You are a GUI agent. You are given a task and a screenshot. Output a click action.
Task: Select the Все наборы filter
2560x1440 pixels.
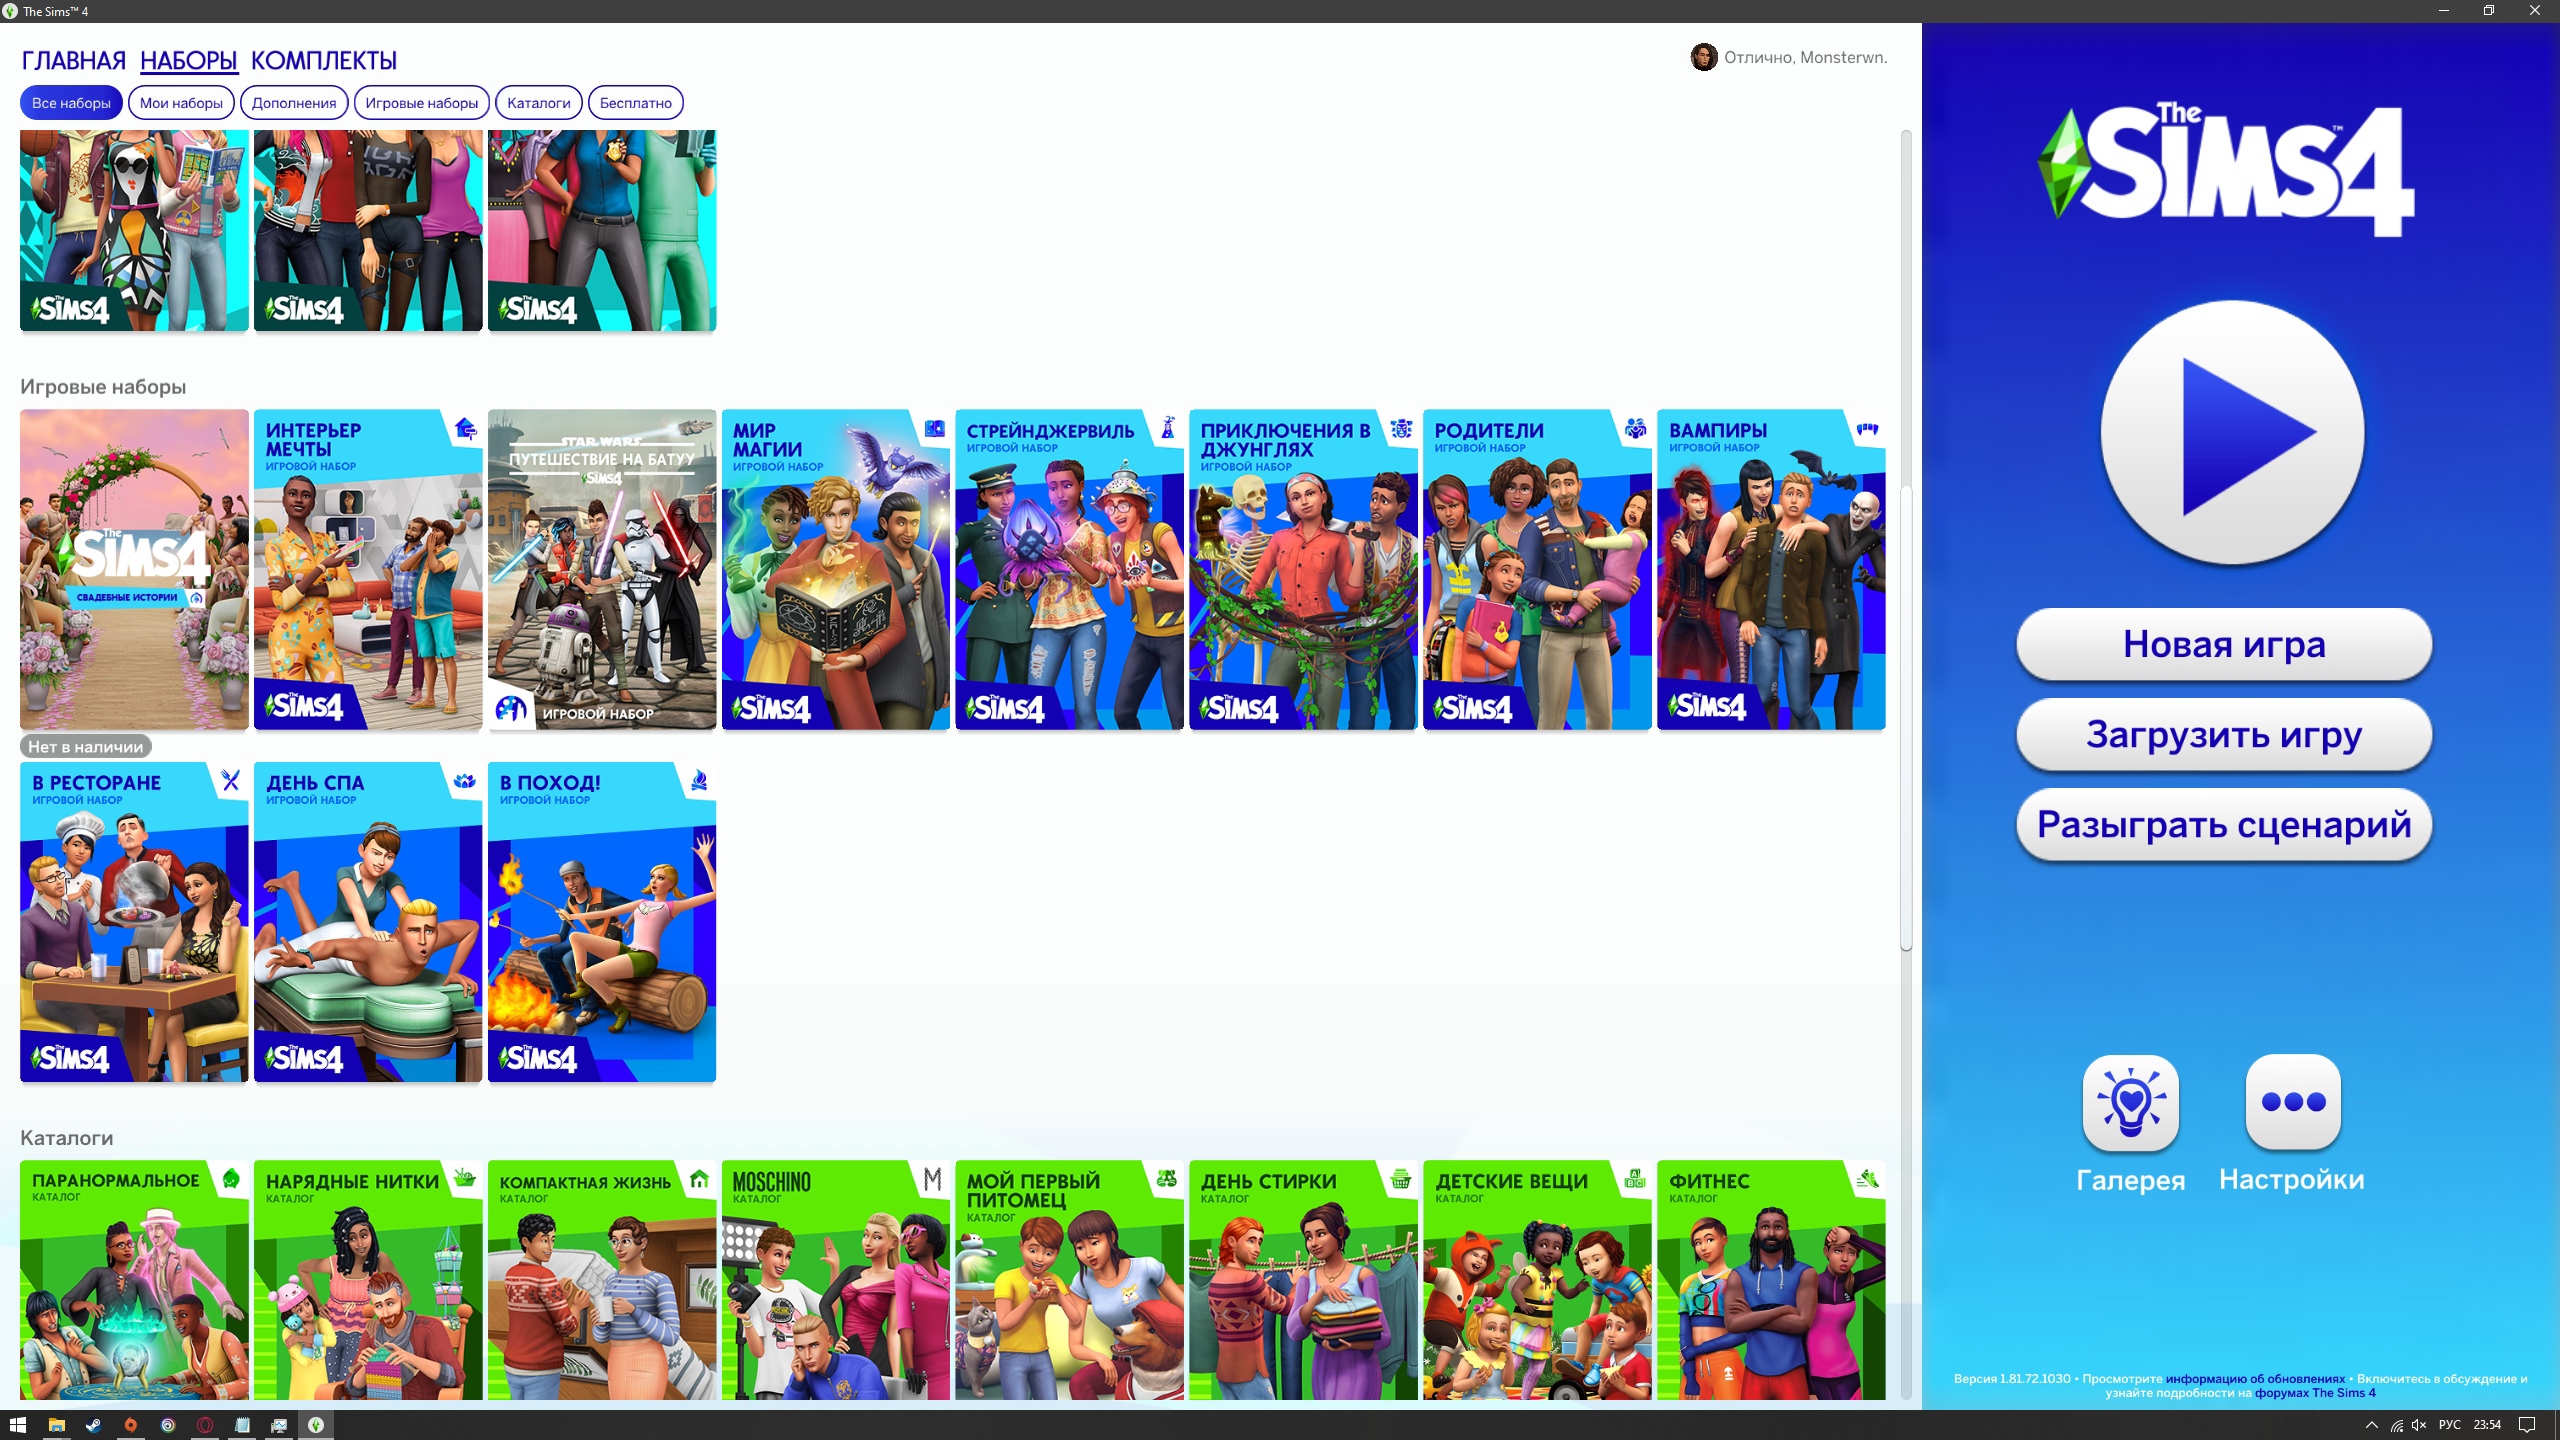(71, 103)
